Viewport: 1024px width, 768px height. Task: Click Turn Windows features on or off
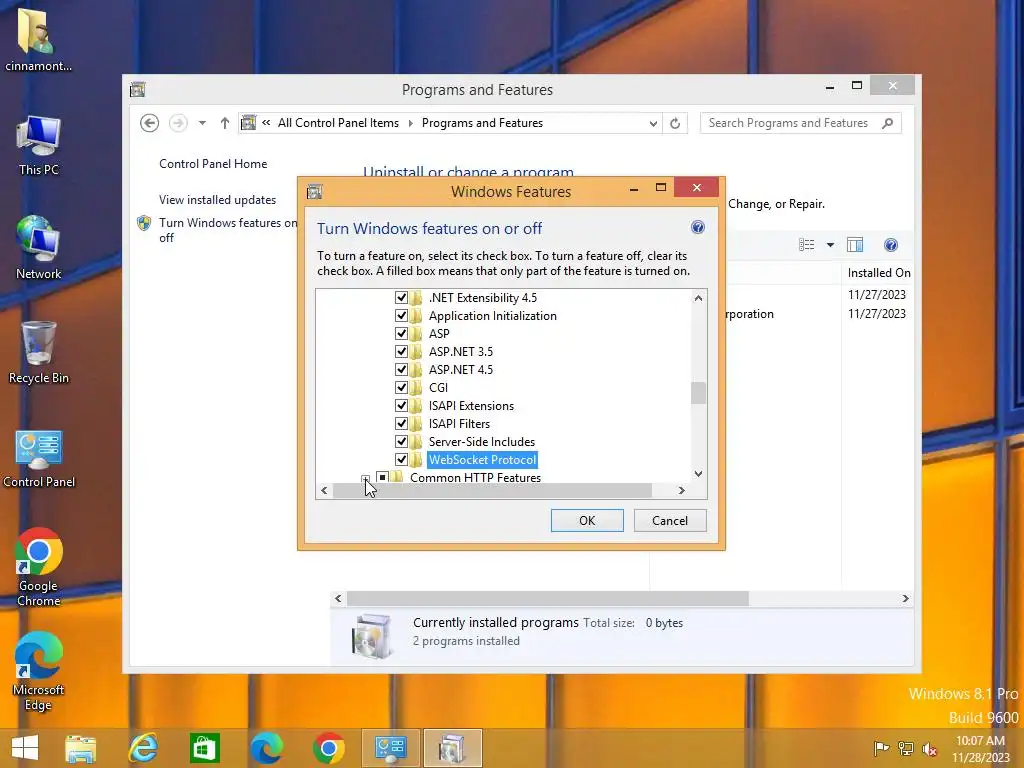(x=228, y=230)
